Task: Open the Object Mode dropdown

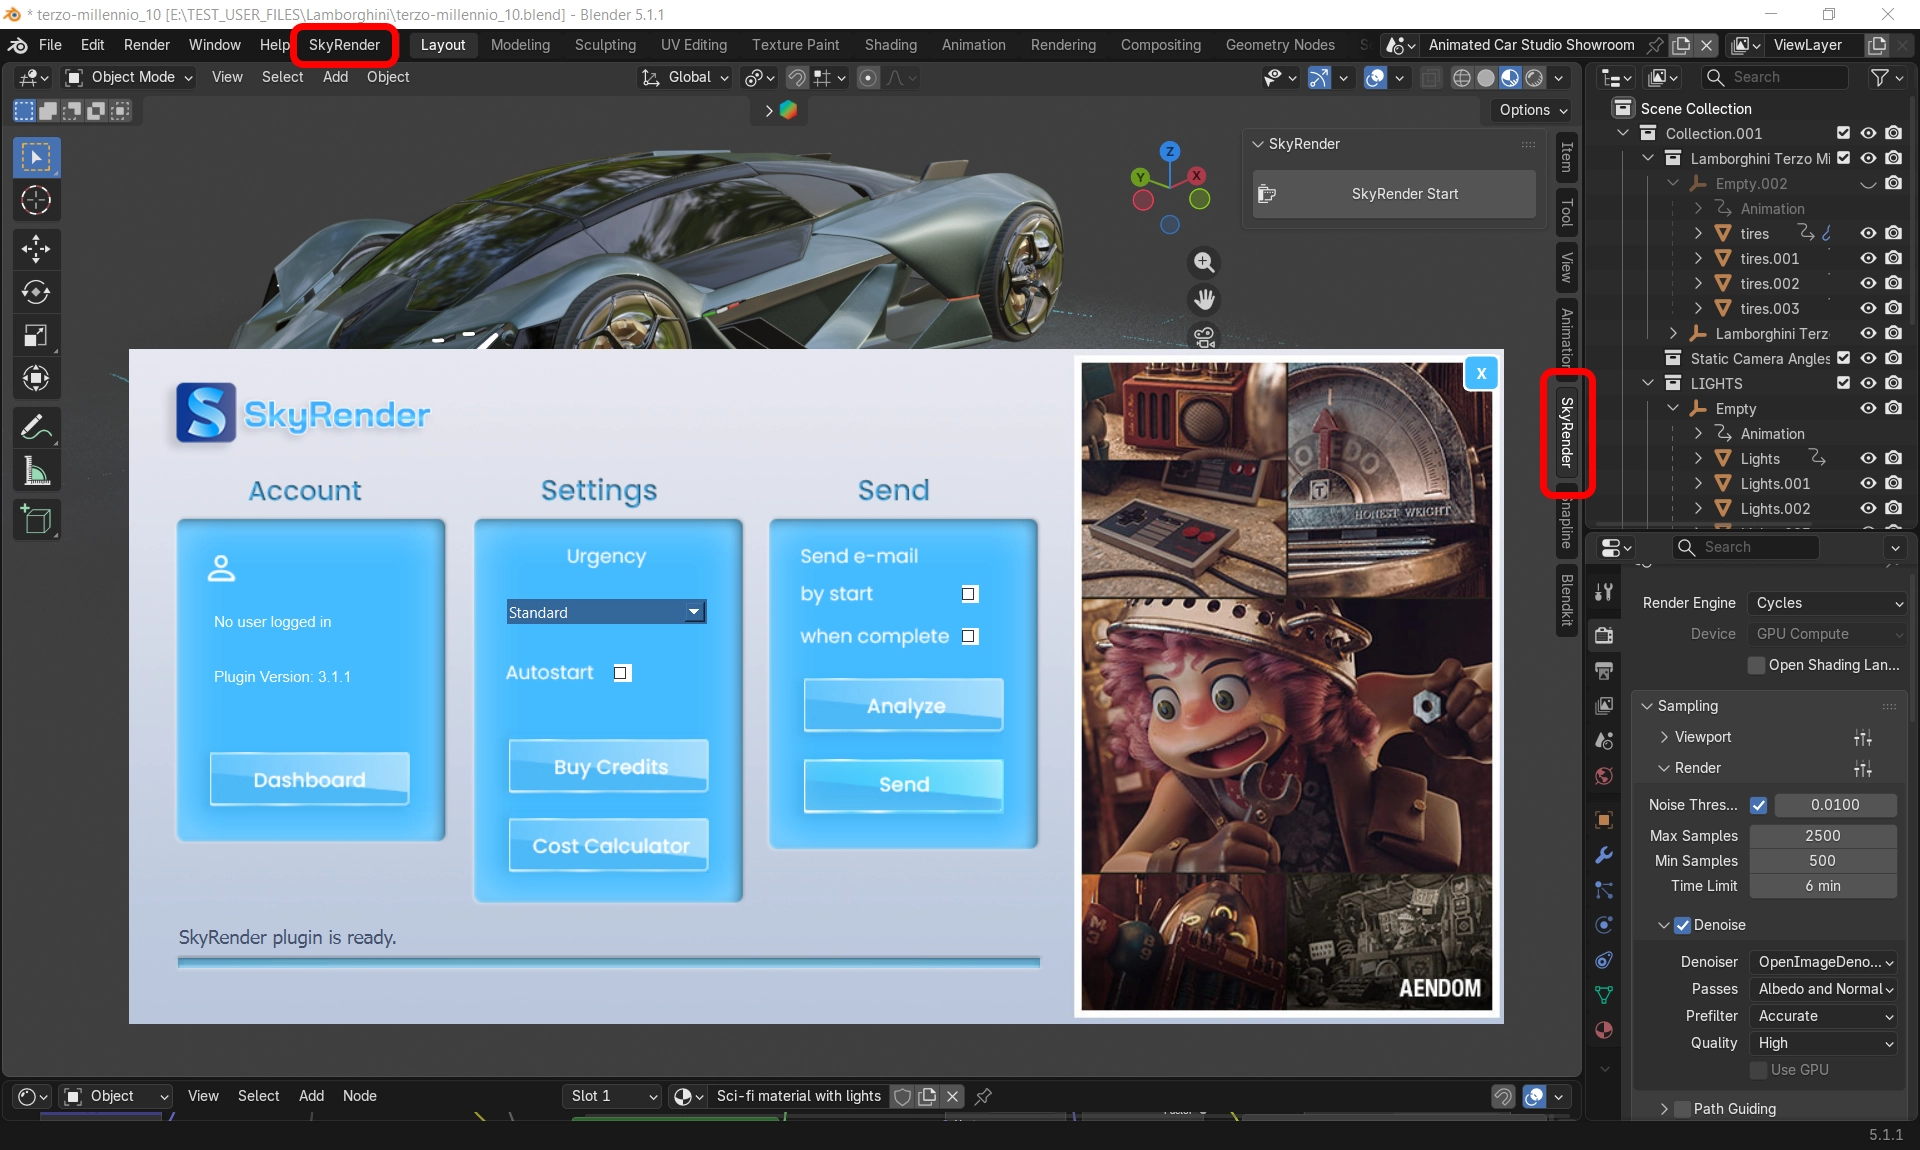Action: 128,77
